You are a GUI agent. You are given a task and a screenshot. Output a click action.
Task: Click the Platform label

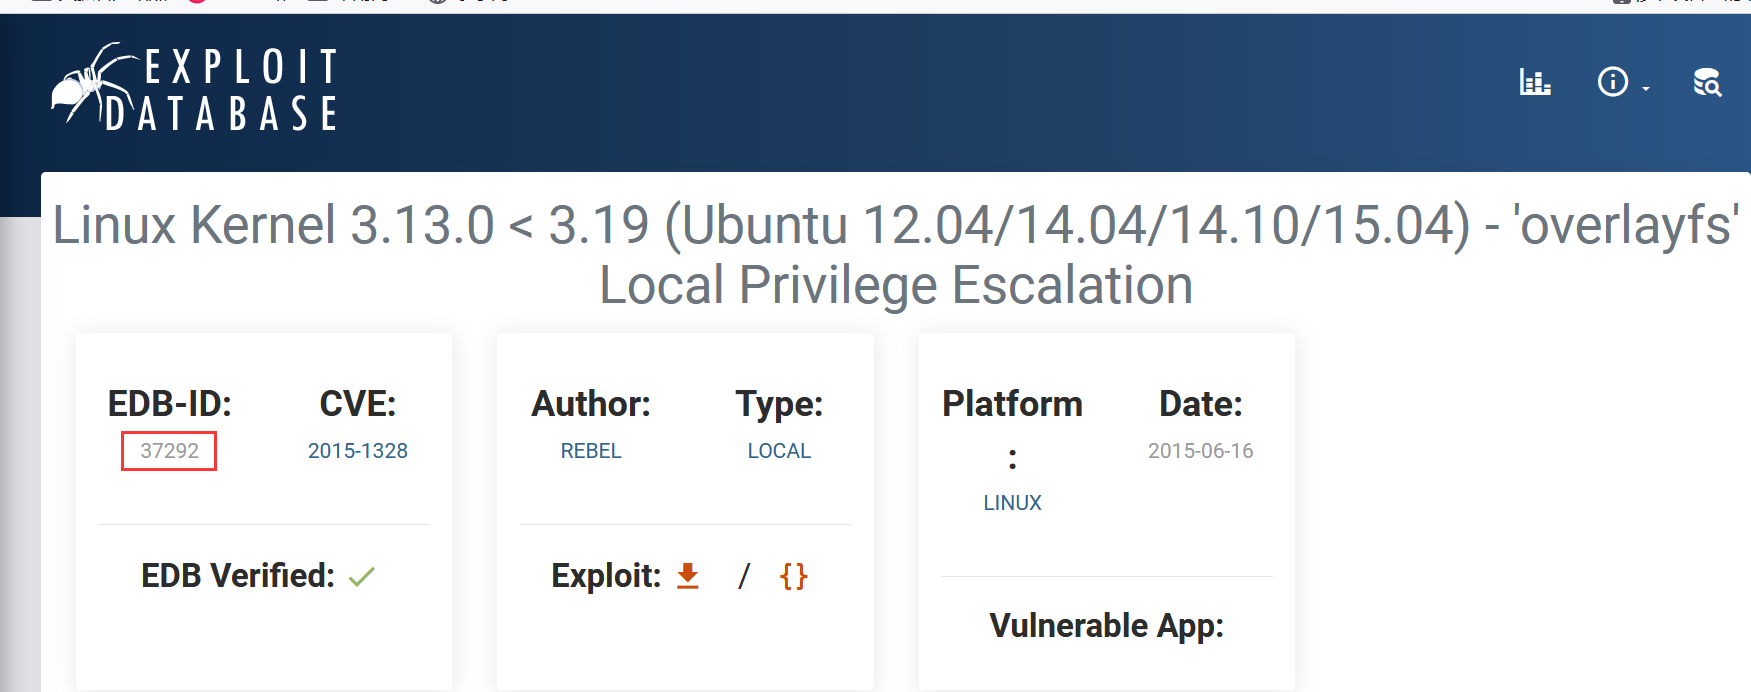click(1012, 430)
